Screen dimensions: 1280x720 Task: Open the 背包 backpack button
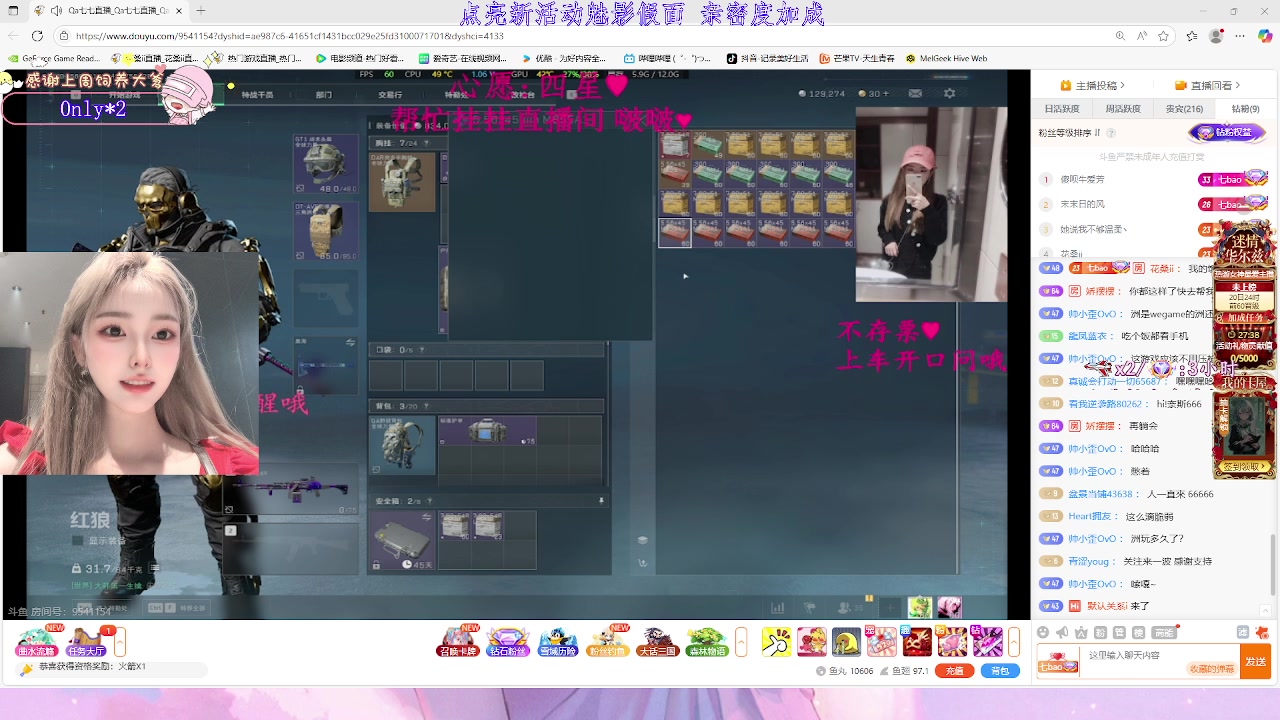[x=1000, y=671]
